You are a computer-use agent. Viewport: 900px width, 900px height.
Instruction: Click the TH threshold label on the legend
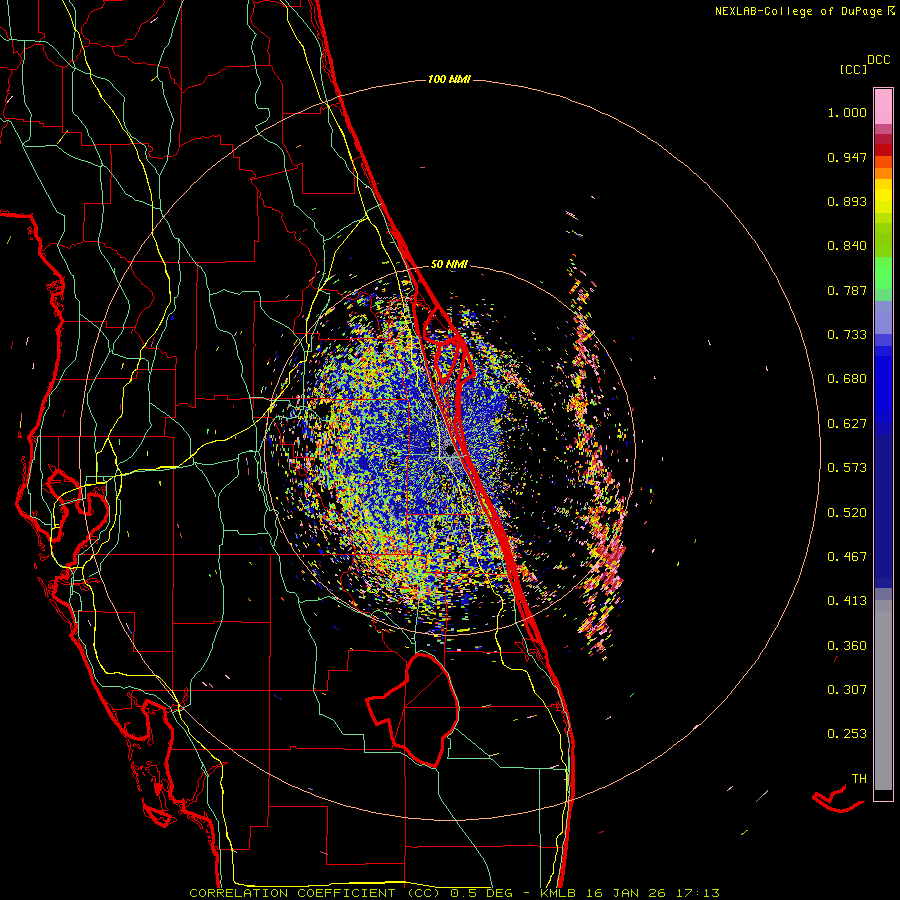coord(859,779)
